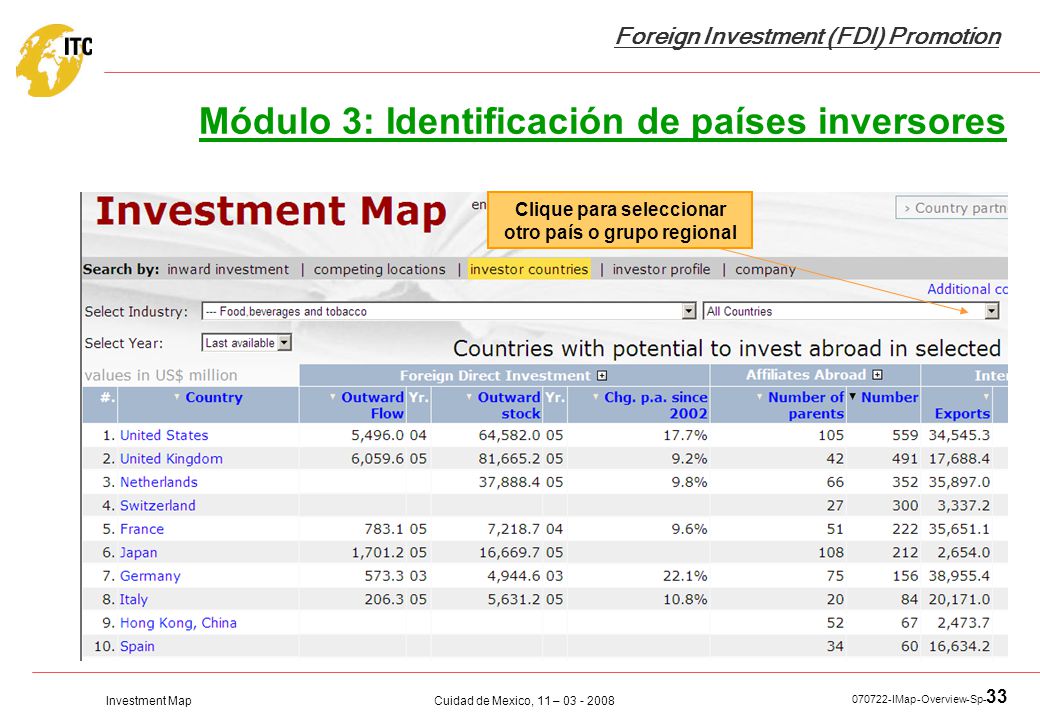Sort by the Exports column header
The width and height of the screenshot is (1040, 720).
point(962,413)
